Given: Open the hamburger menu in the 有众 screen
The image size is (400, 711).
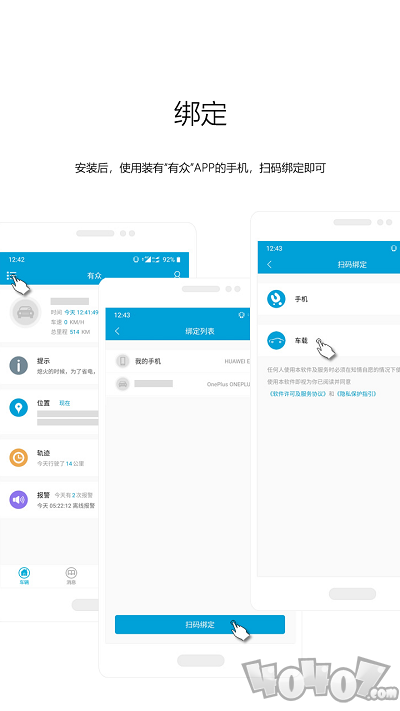Looking at the screenshot, I should (x=11, y=275).
